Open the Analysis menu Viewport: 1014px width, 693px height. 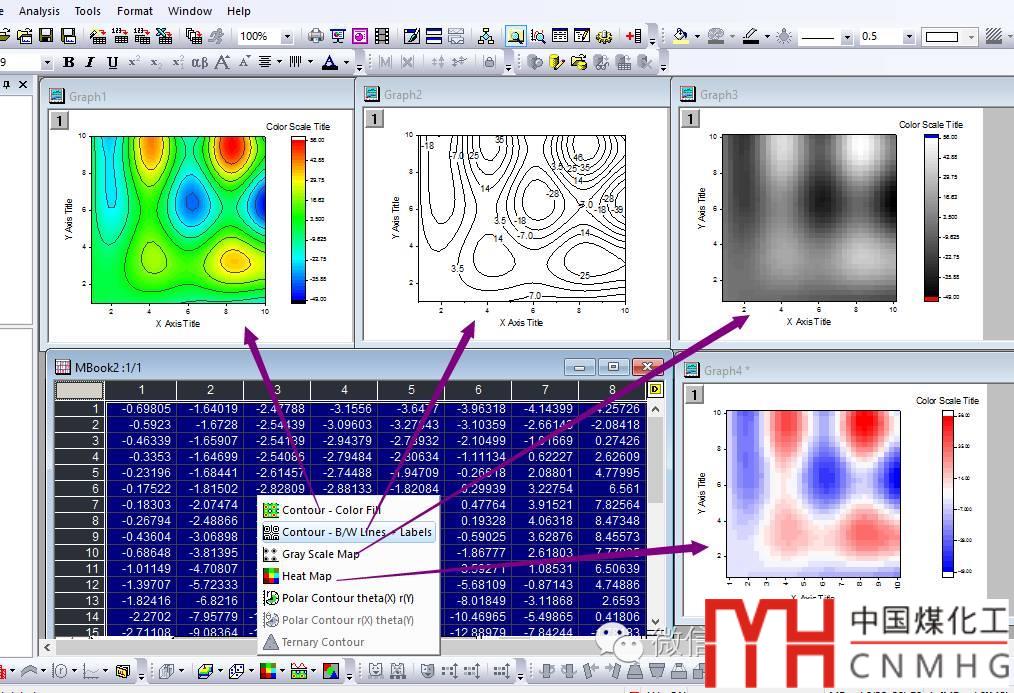click(39, 11)
